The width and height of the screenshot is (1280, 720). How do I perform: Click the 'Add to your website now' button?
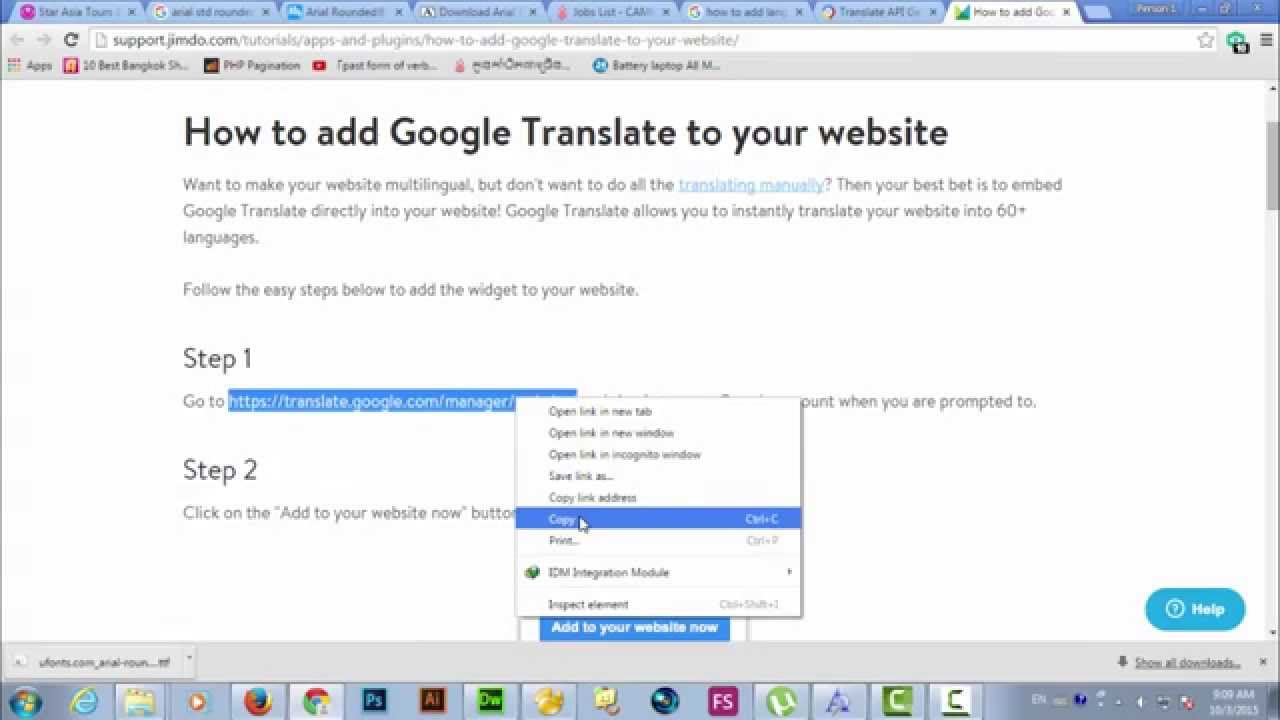pyautogui.click(x=635, y=627)
